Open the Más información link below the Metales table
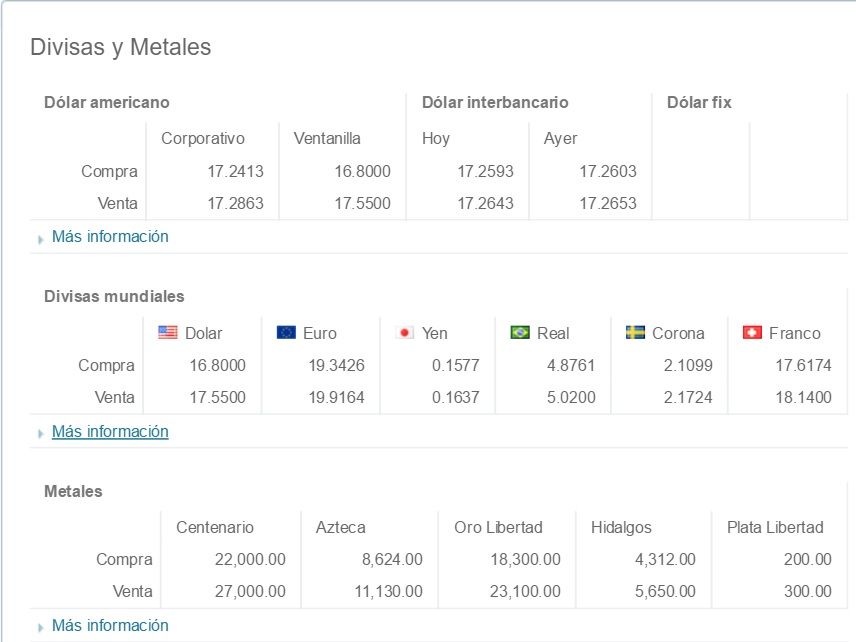The width and height of the screenshot is (856, 642). pyautogui.click(x=110, y=625)
